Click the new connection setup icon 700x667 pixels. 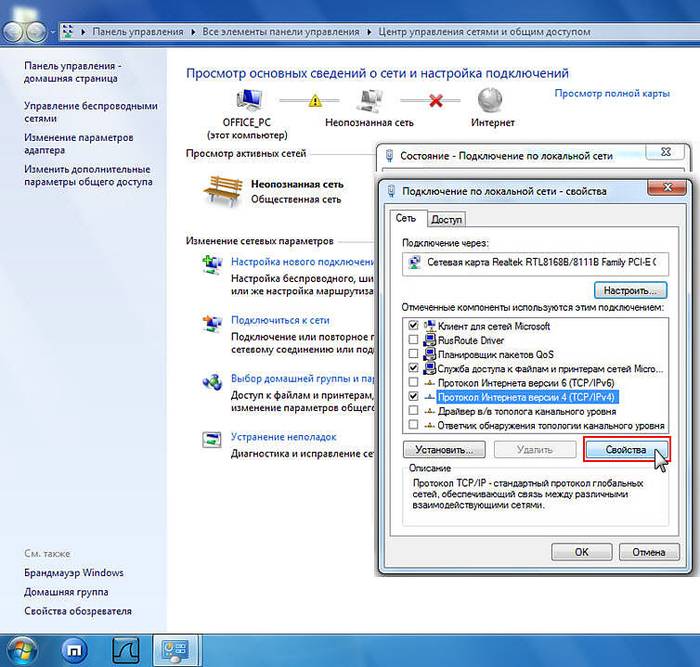pos(212,264)
